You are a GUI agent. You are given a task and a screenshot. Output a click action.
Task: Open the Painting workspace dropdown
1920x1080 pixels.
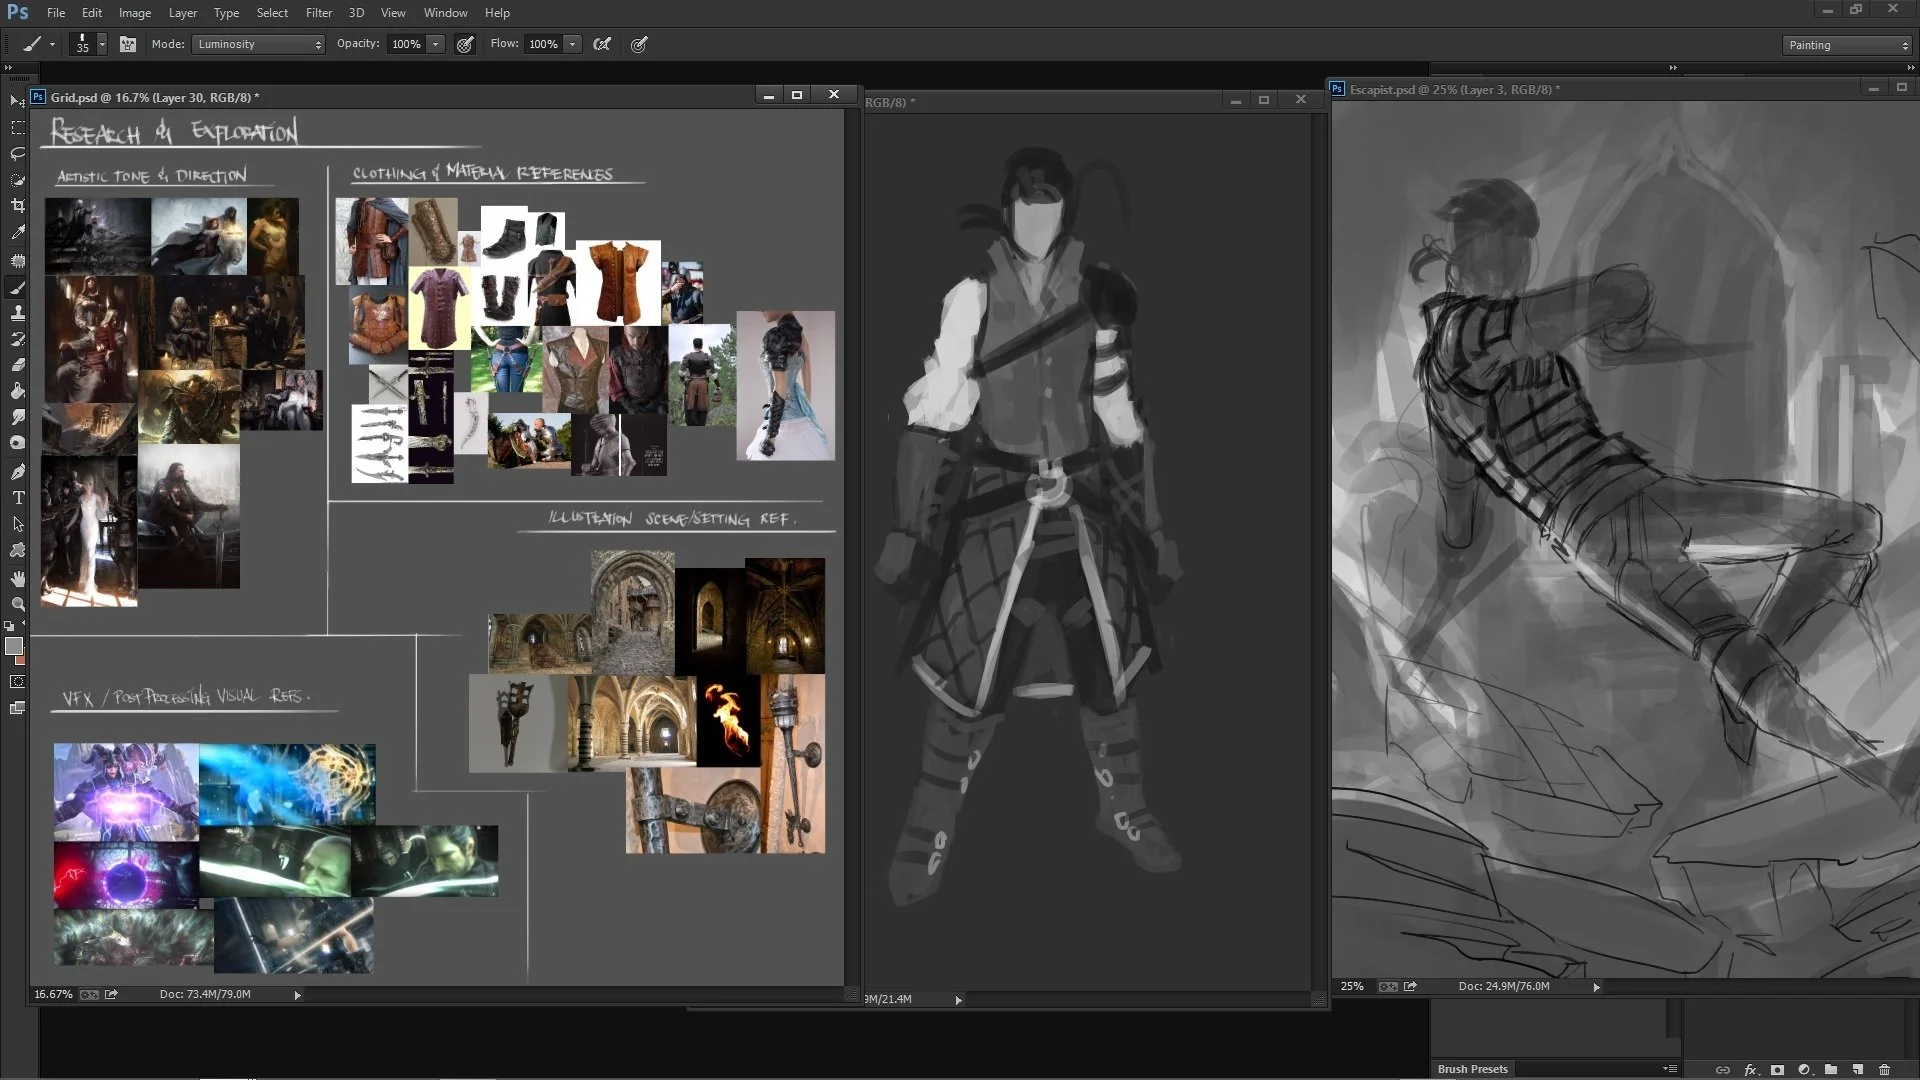1847,45
